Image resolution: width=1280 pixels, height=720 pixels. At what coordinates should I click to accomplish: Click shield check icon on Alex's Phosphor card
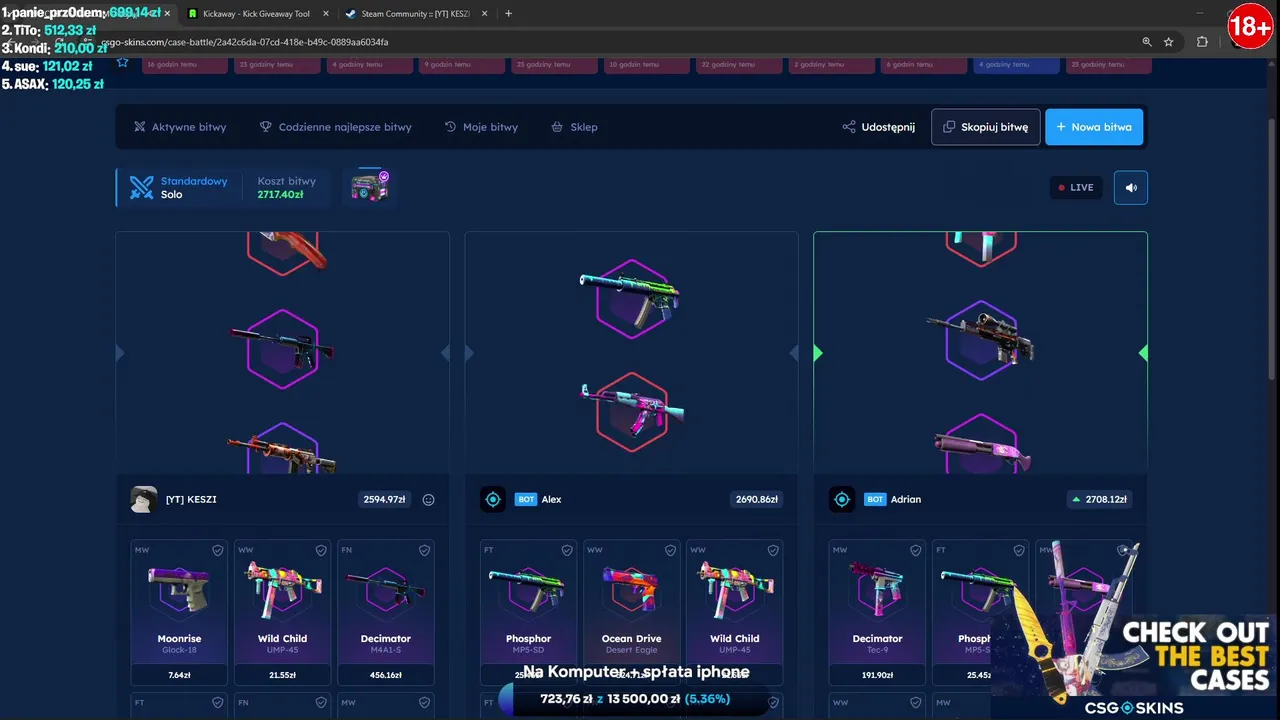(567, 550)
